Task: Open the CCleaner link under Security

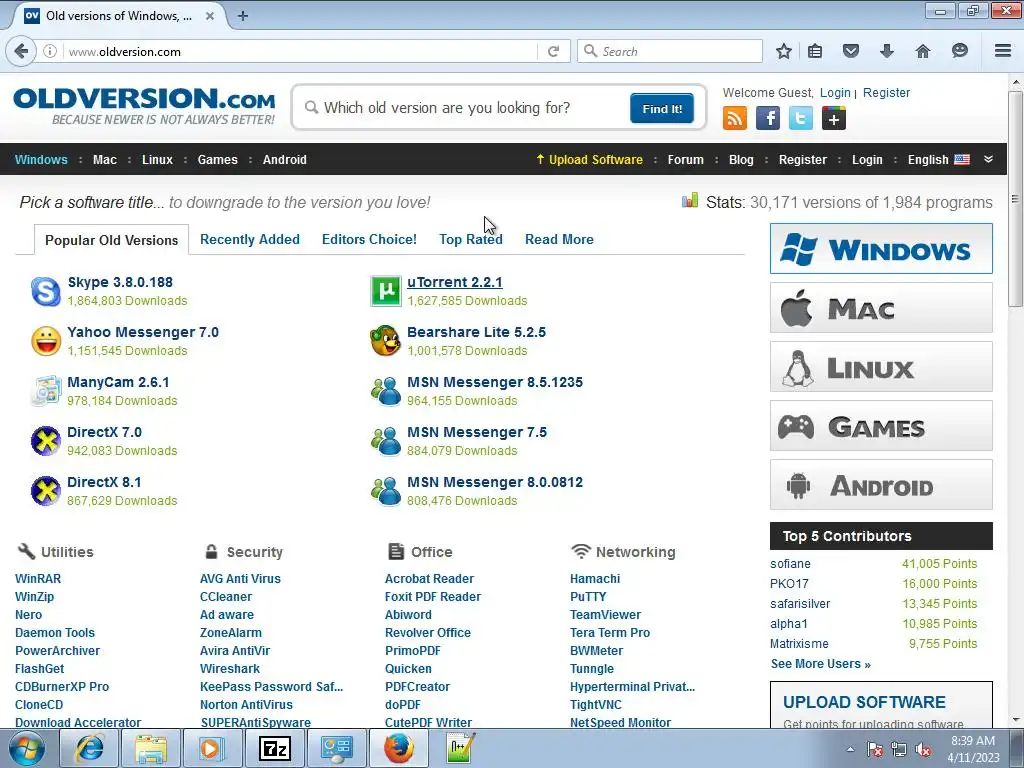Action: (x=226, y=597)
